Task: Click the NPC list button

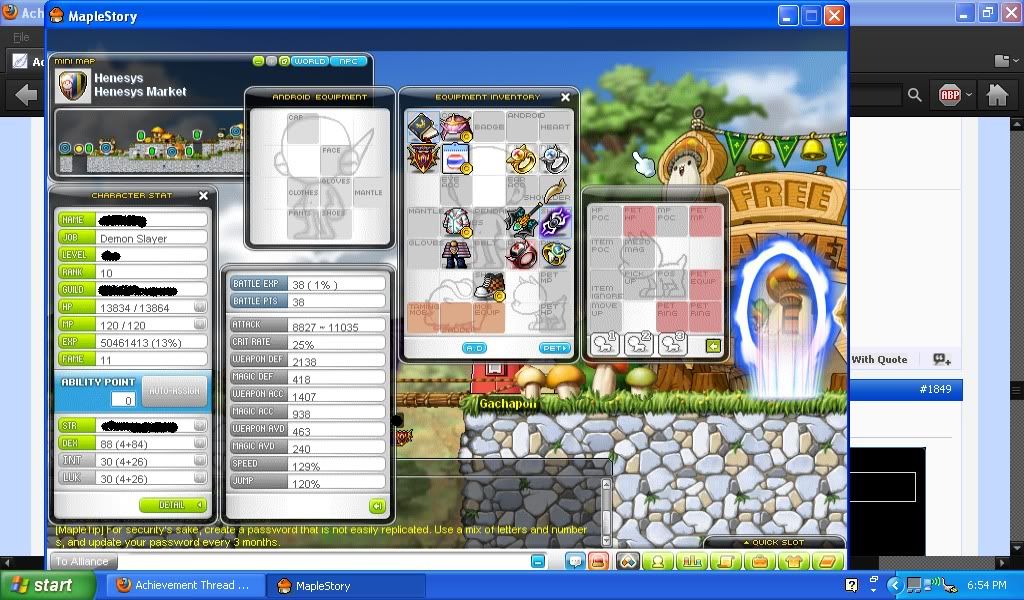Action: pos(349,61)
